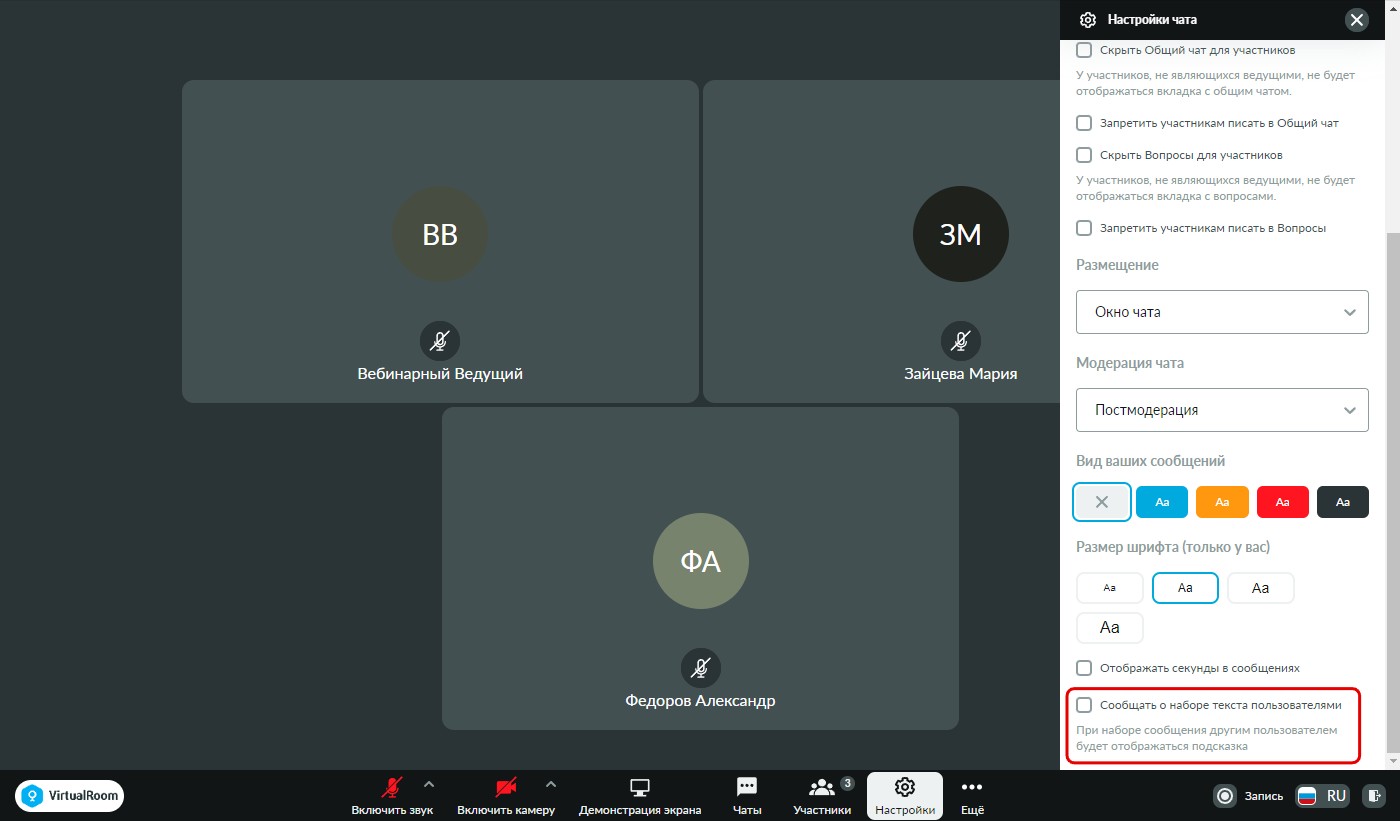Viewport: 1400px width, 821px height.
Task: Open the Участники participants list
Action: pyautogui.click(x=822, y=796)
